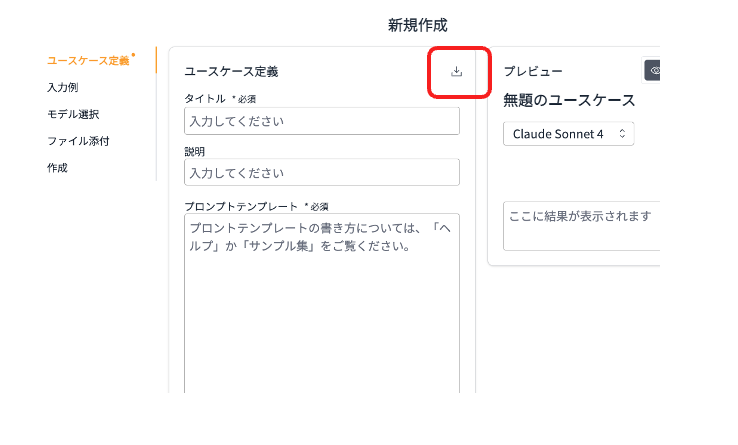The width and height of the screenshot is (738, 445).
Task: Click the ユースケース定義 form heading
Action: (231, 72)
